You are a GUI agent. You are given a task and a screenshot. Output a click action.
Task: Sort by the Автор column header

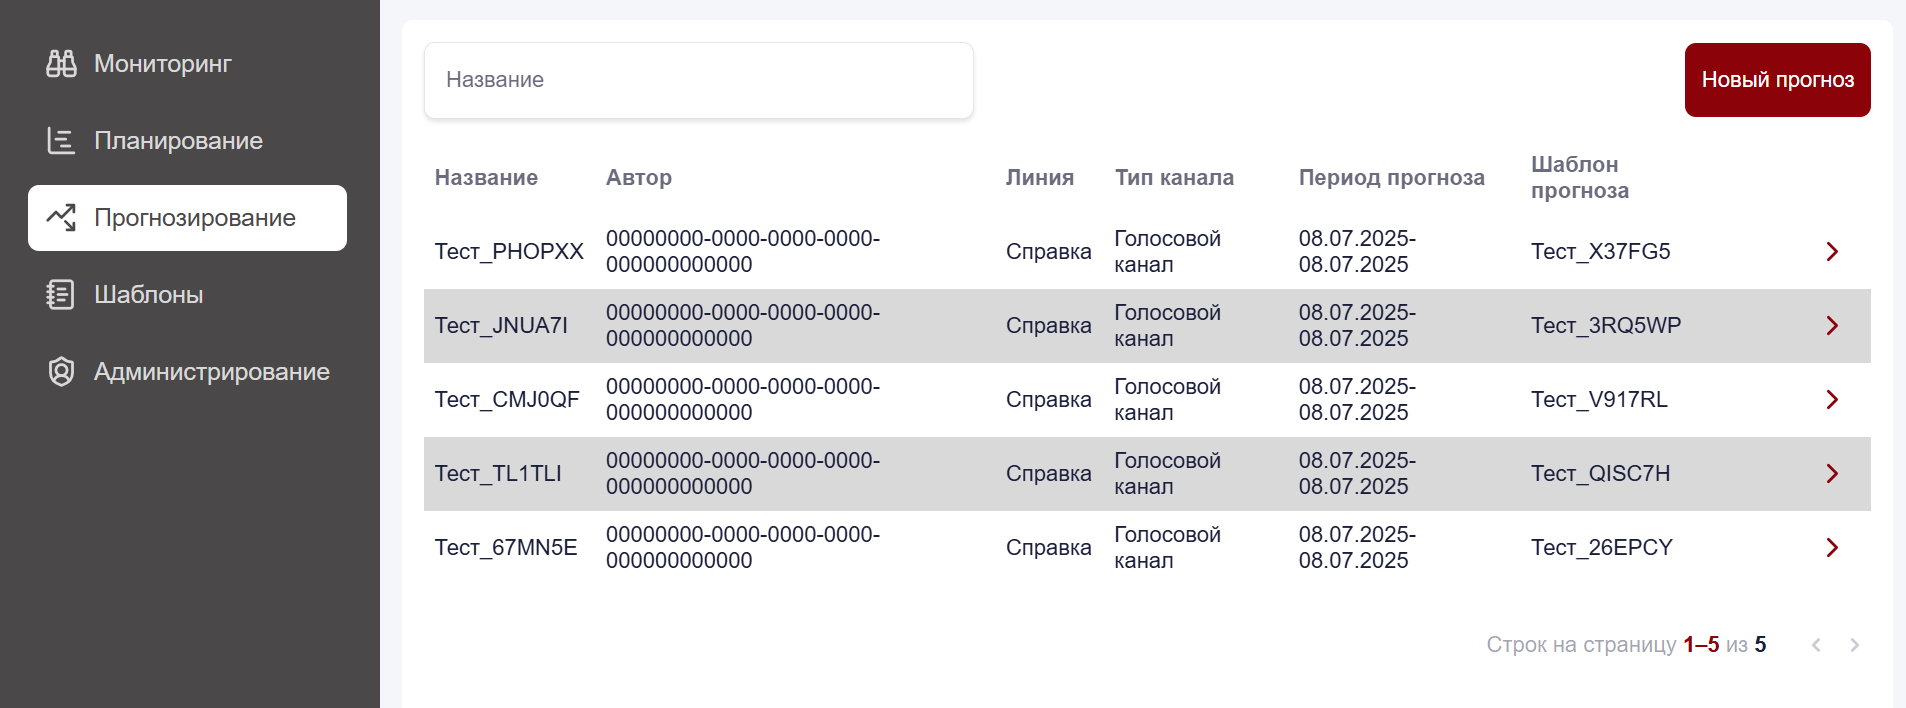pyautogui.click(x=639, y=178)
